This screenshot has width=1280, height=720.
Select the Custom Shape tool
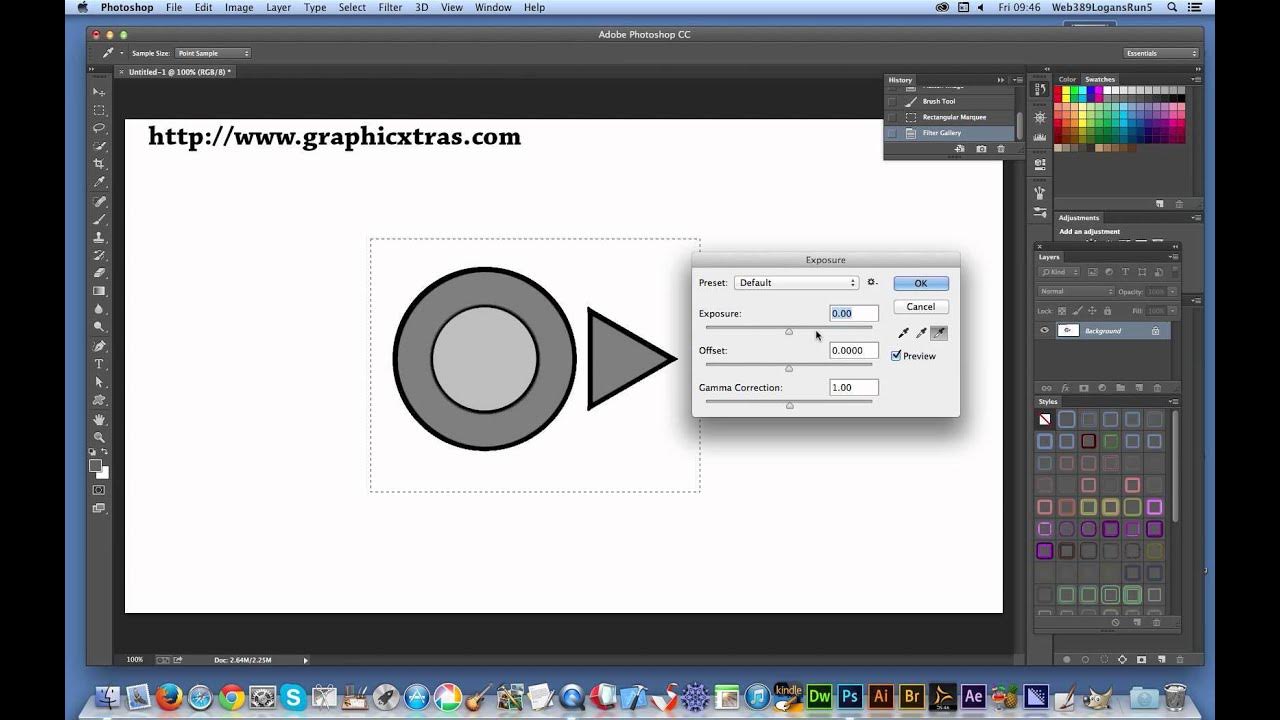point(99,400)
